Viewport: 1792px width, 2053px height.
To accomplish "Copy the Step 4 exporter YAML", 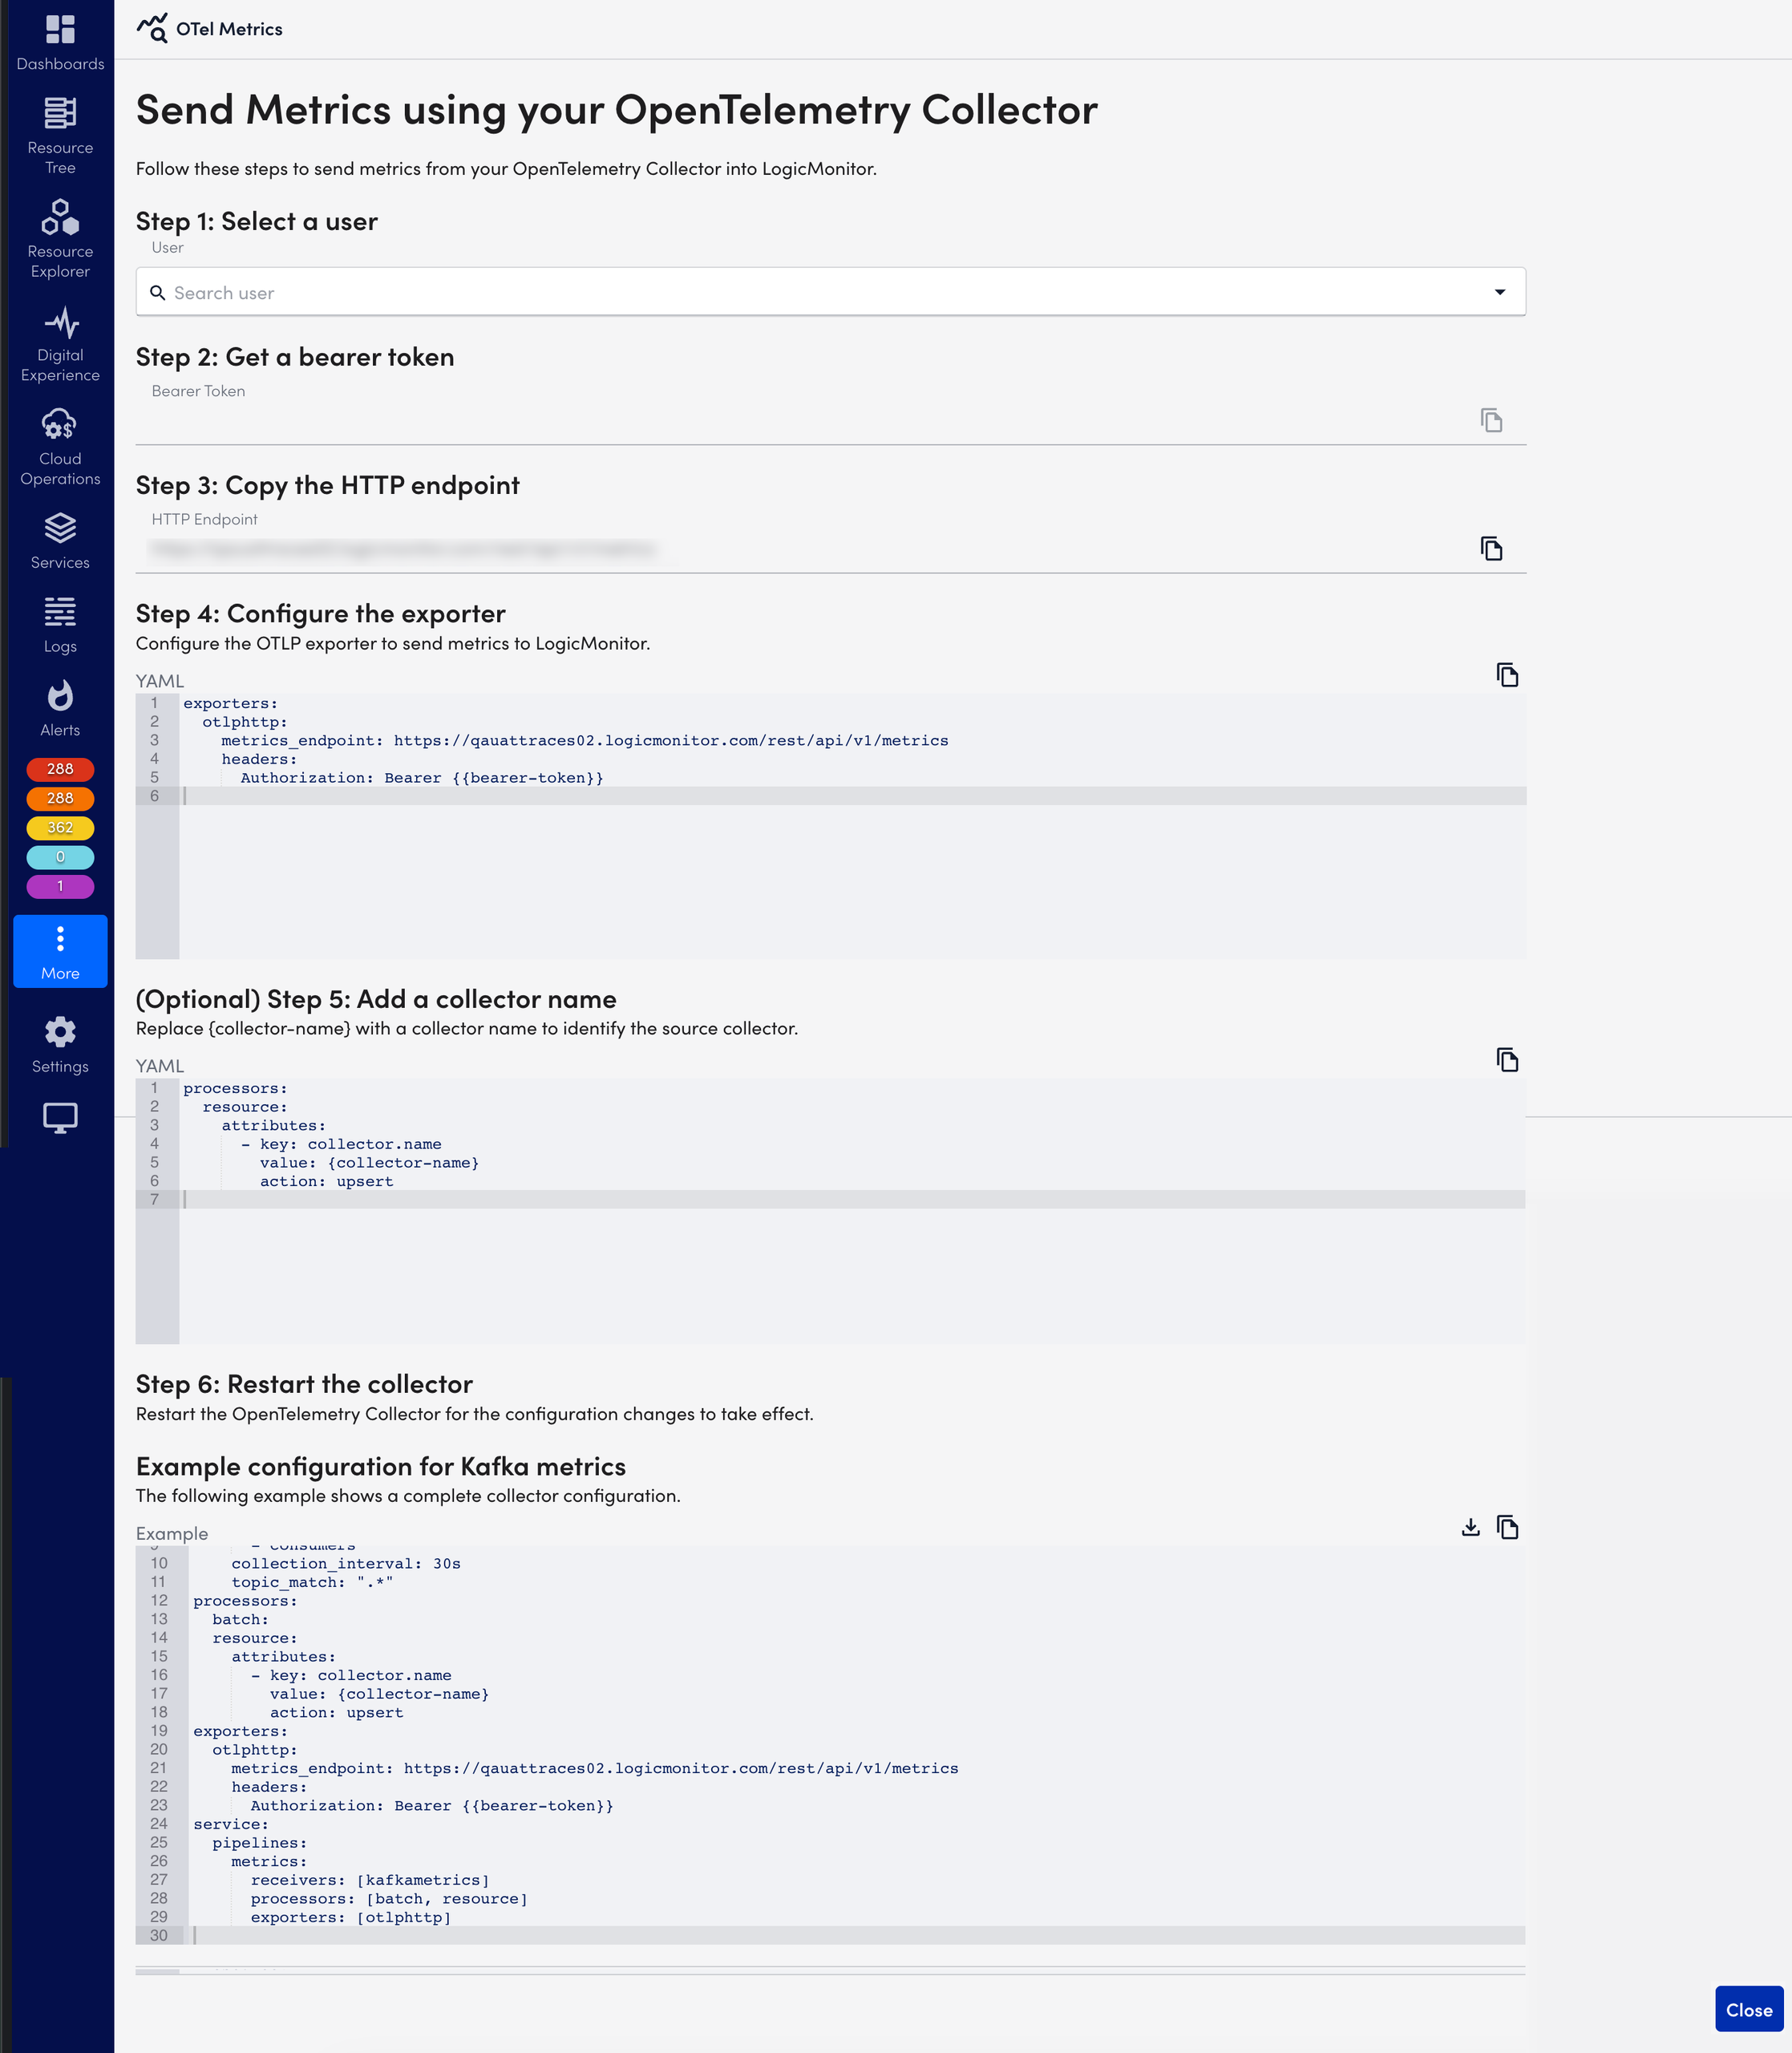I will (x=1507, y=675).
